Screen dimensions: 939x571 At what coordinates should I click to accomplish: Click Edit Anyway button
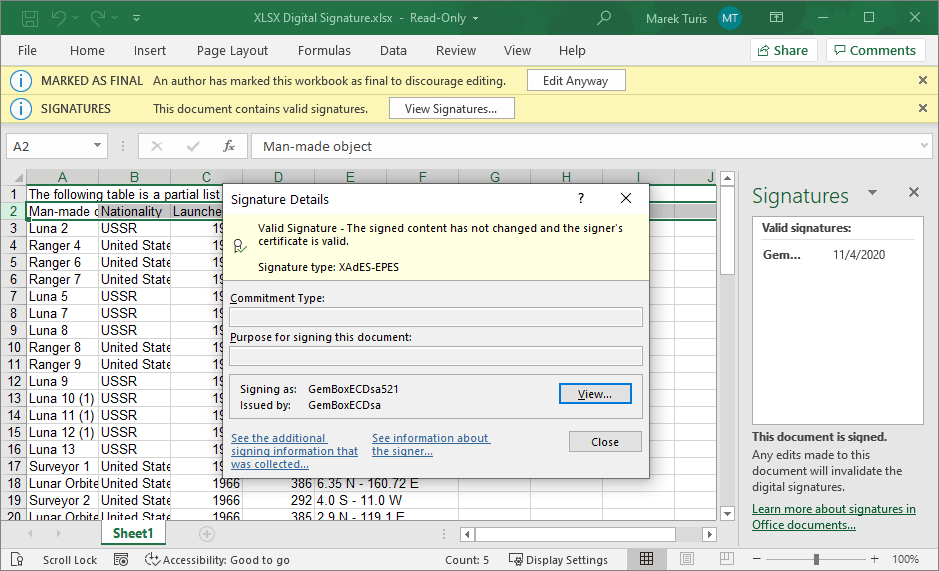(576, 81)
